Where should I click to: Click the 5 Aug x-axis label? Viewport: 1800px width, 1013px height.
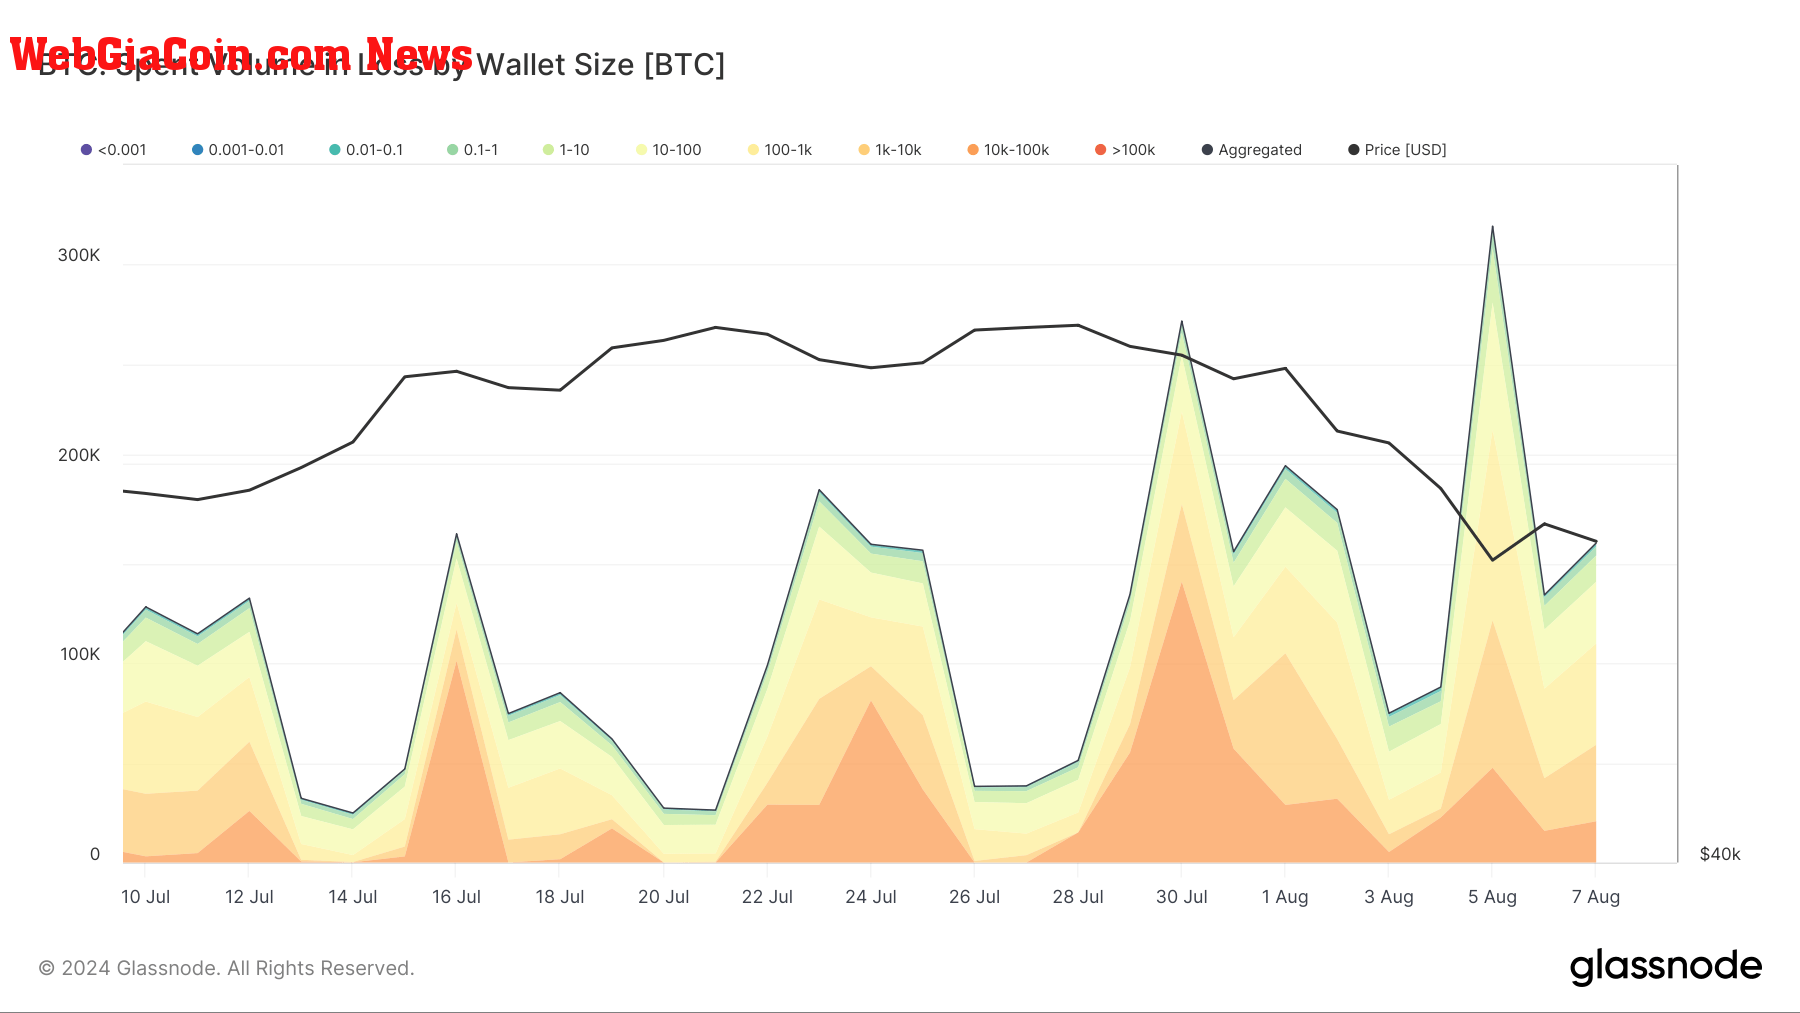(1493, 897)
